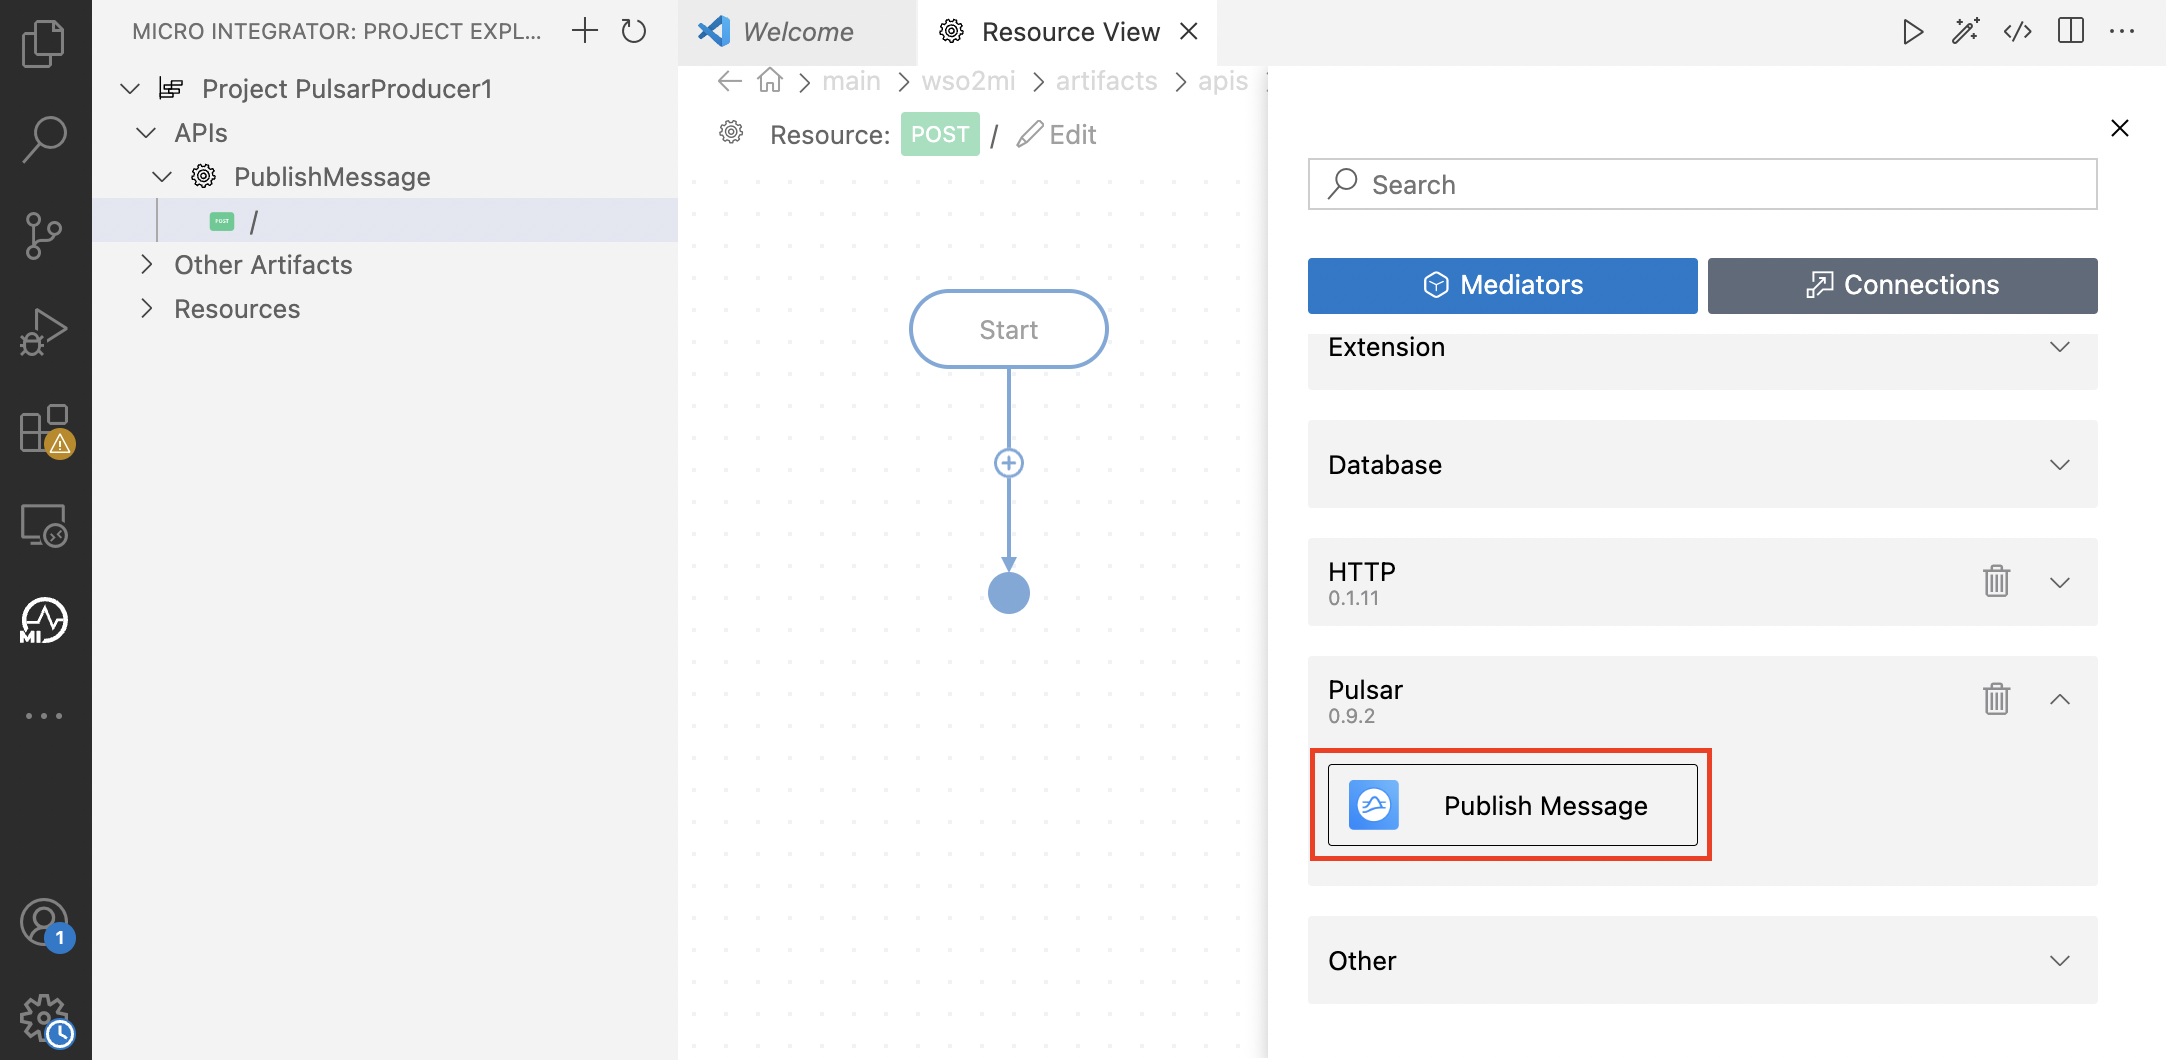Focus the mediator Search field
Image resolution: width=2166 pixels, height=1060 pixels.
pyautogui.click(x=1702, y=184)
